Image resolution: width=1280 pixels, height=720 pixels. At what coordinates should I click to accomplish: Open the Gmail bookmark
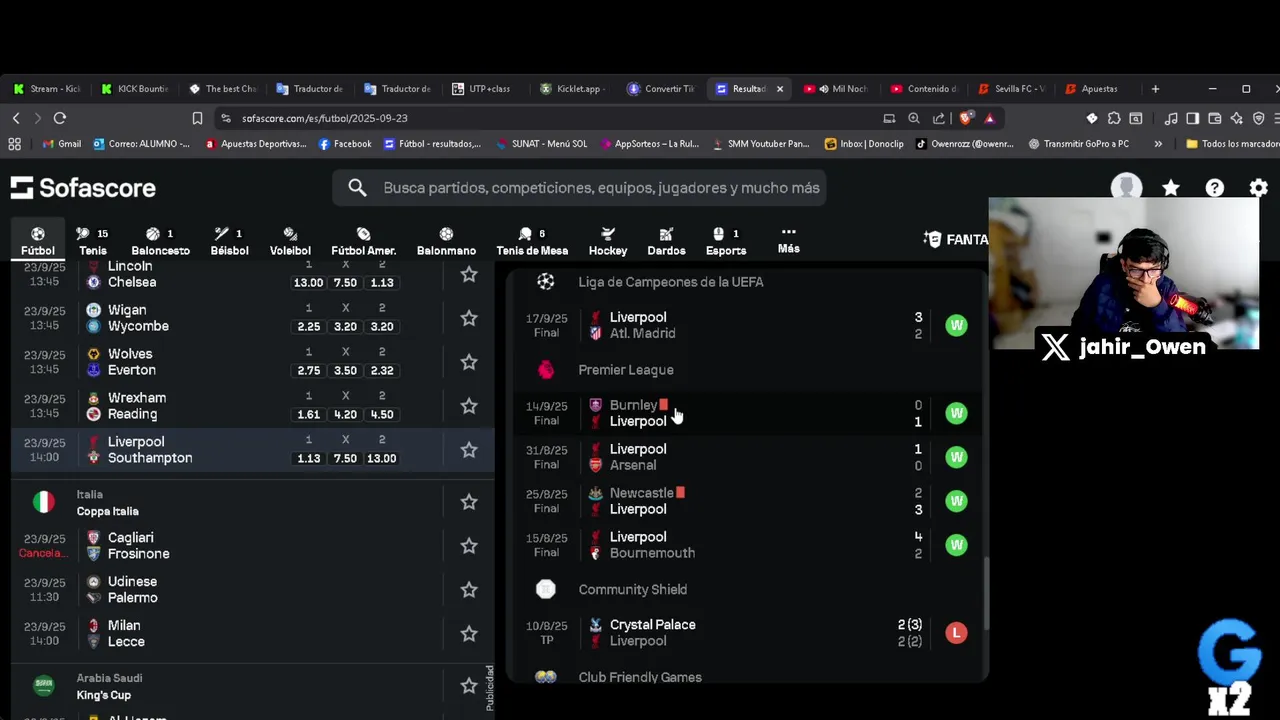coord(62,144)
